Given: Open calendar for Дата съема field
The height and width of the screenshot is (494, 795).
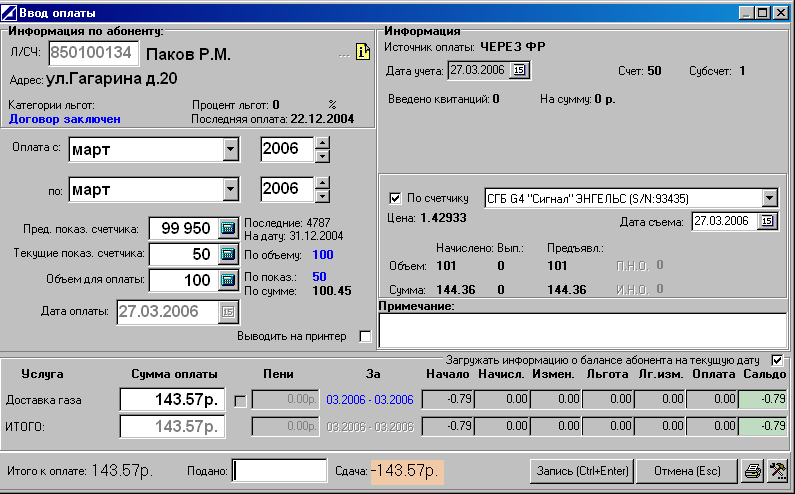Looking at the screenshot, I should coord(767,221).
